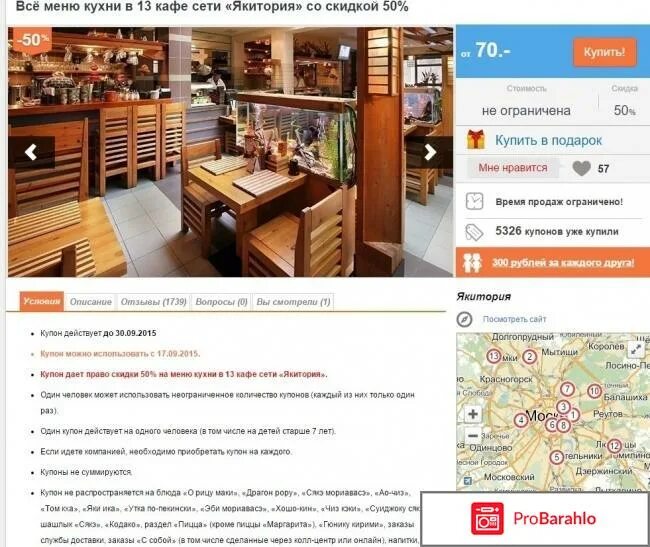Image resolution: width=650 pixels, height=547 pixels.
Task: Click the orange Купить! button
Action: (x=604, y=52)
